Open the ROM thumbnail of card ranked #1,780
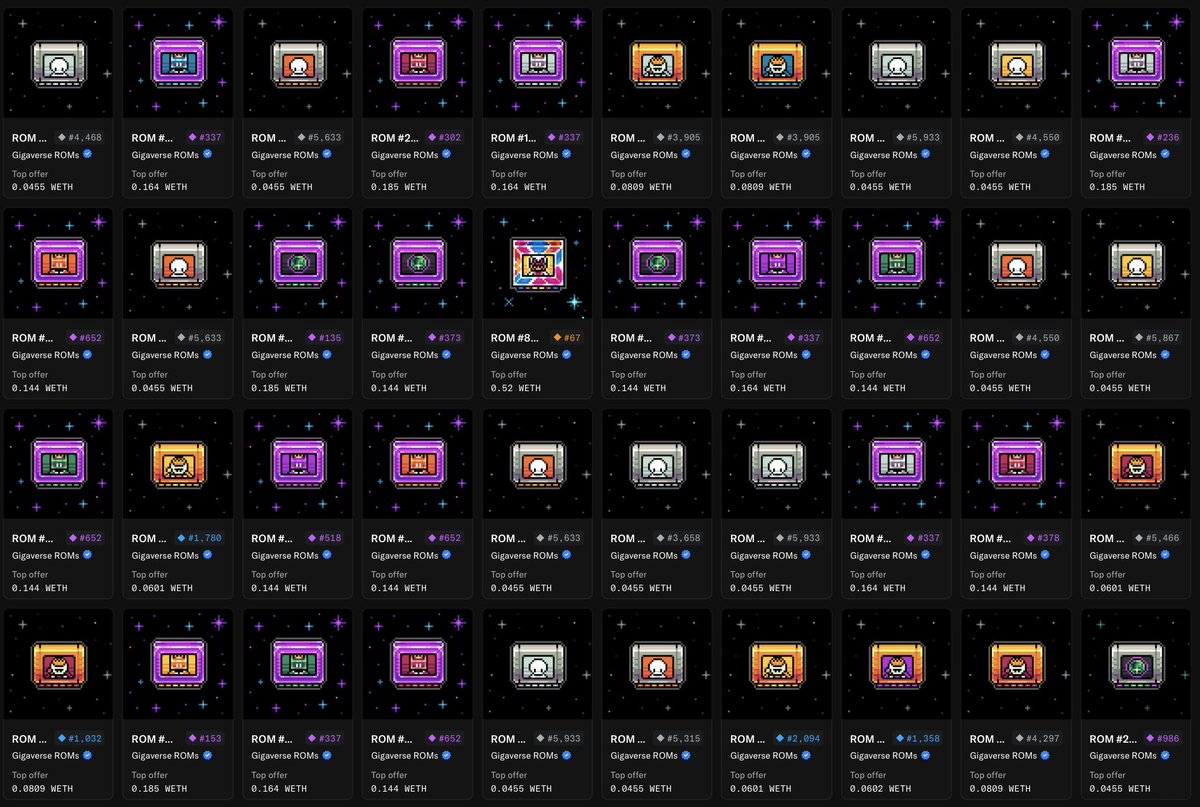Viewport: 1200px width, 807px height. (177, 464)
